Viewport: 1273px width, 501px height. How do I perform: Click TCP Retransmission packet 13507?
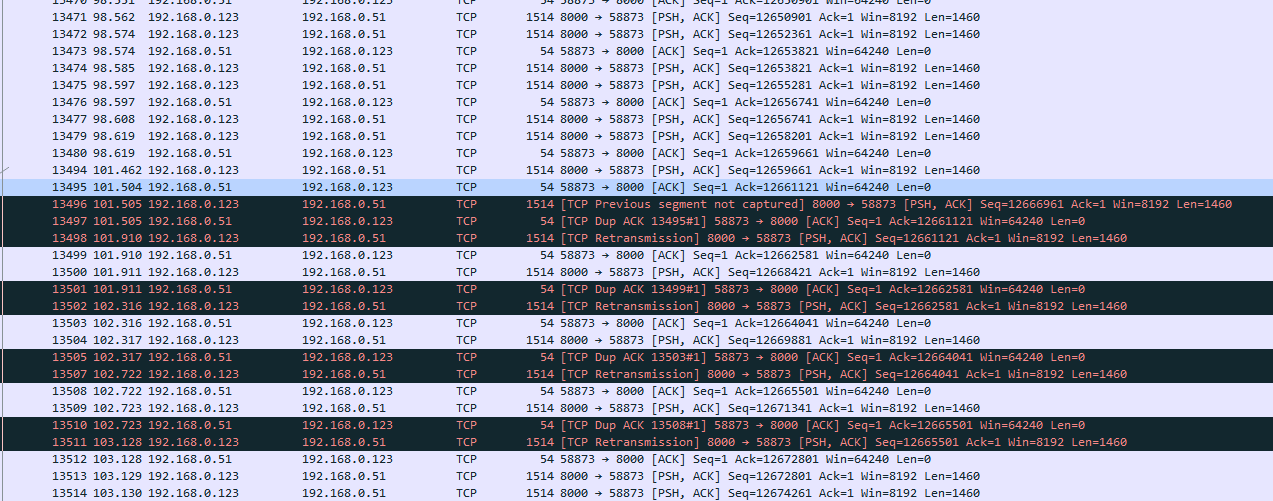click(640, 374)
